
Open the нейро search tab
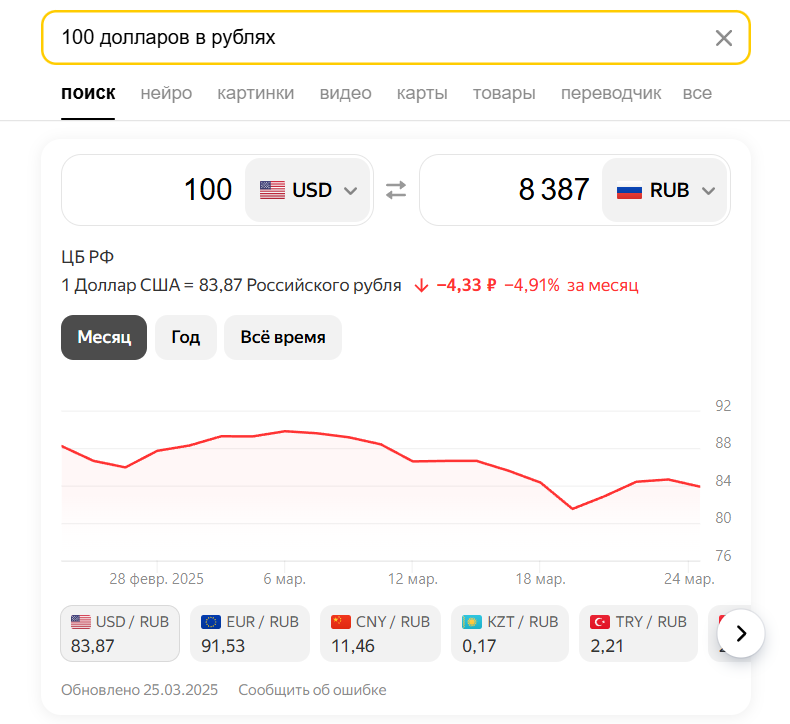pyautogui.click(x=166, y=93)
